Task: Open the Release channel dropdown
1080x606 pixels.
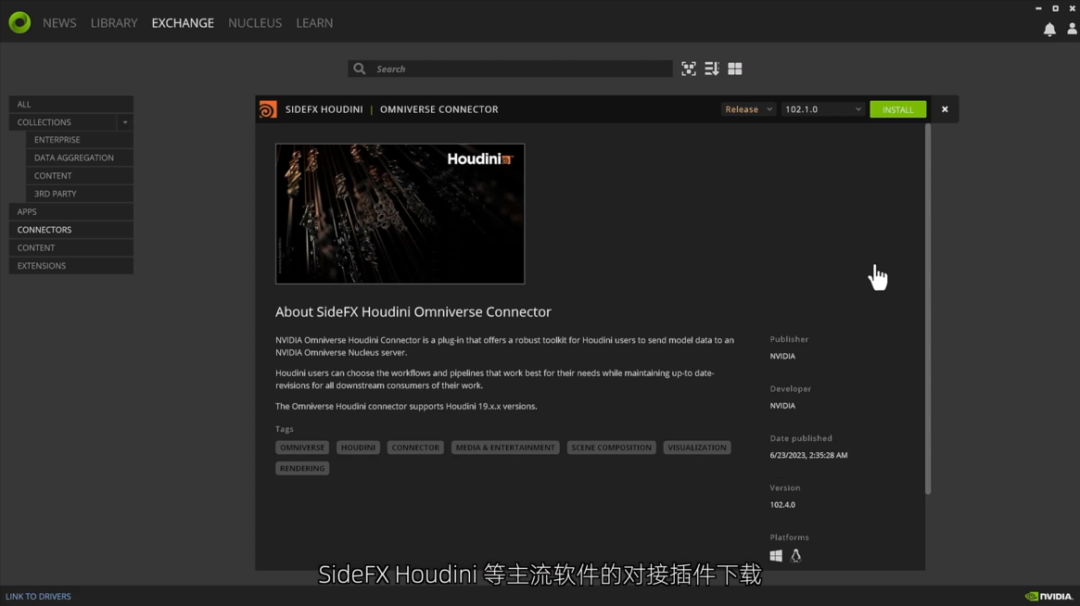Action: pos(748,109)
